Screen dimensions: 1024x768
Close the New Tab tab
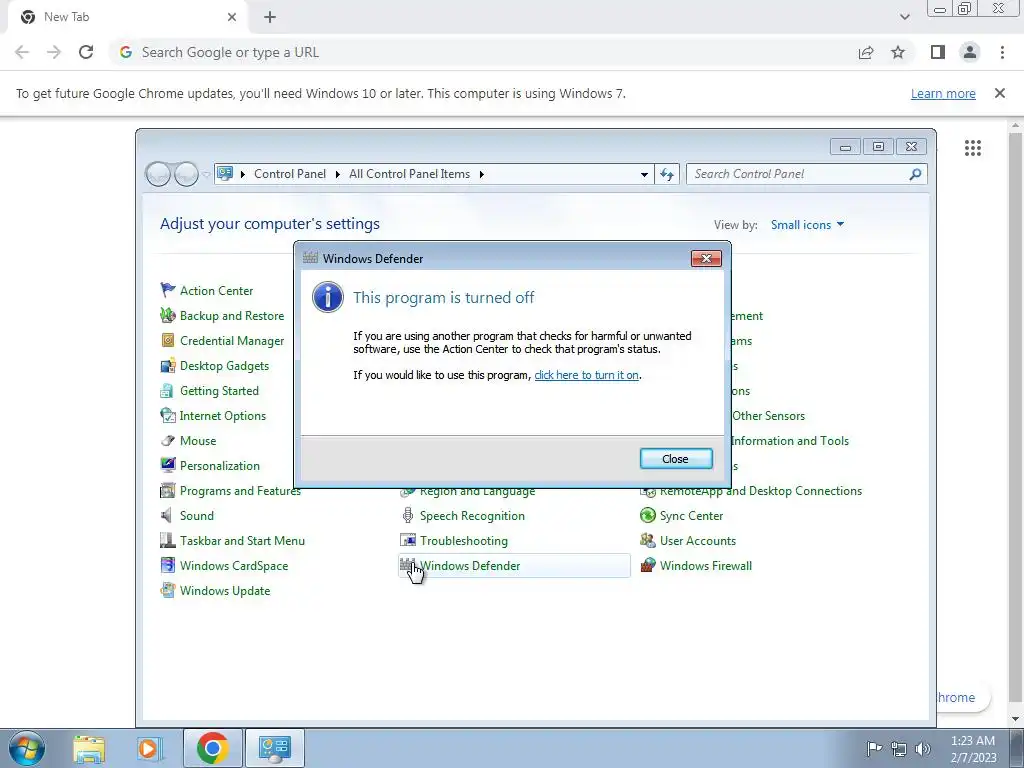coord(232,18)
